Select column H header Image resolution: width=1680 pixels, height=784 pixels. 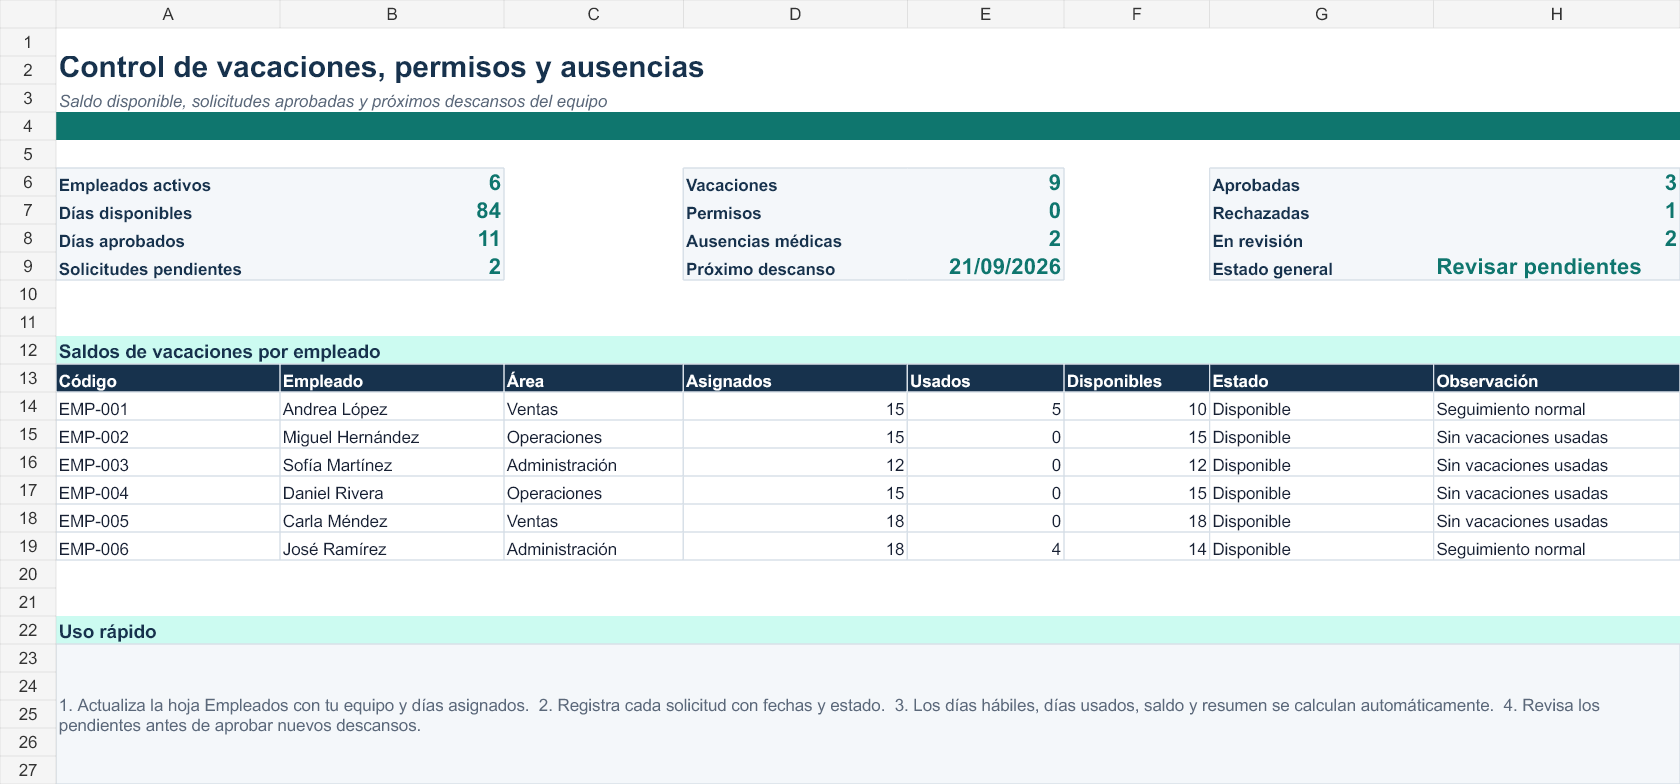(1556, 14)
